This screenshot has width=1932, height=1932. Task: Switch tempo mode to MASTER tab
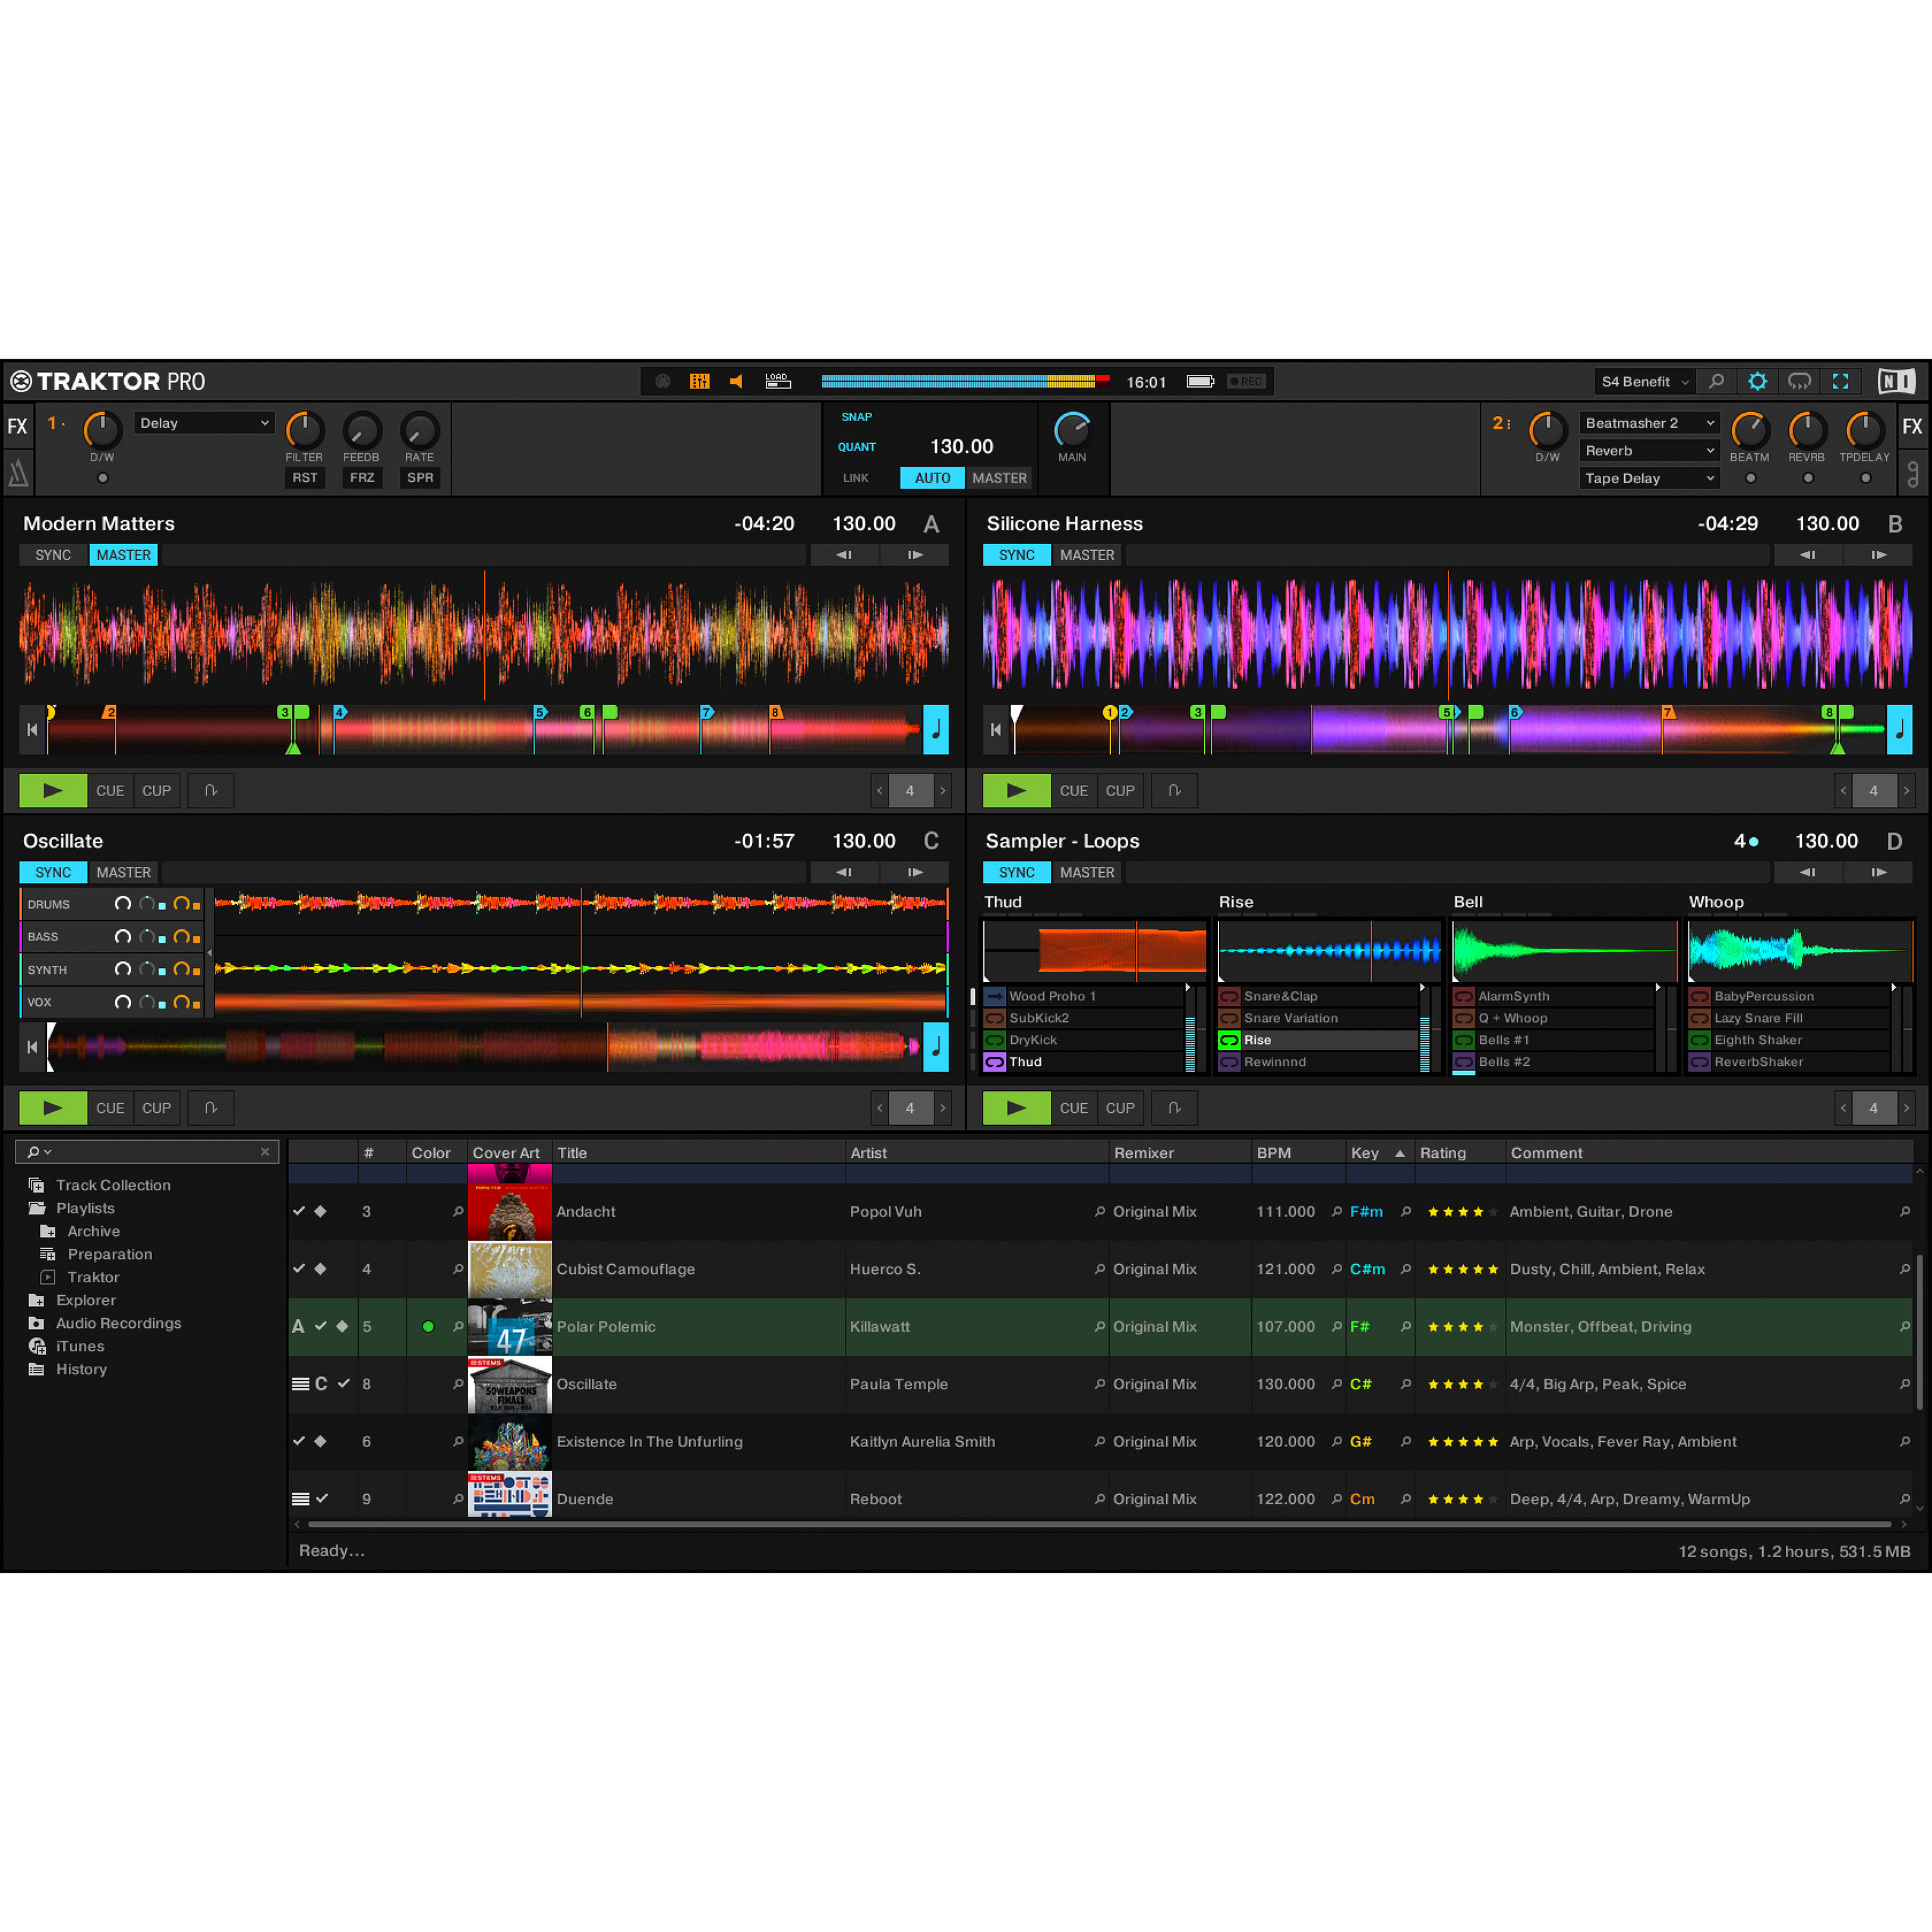point(999,478)
